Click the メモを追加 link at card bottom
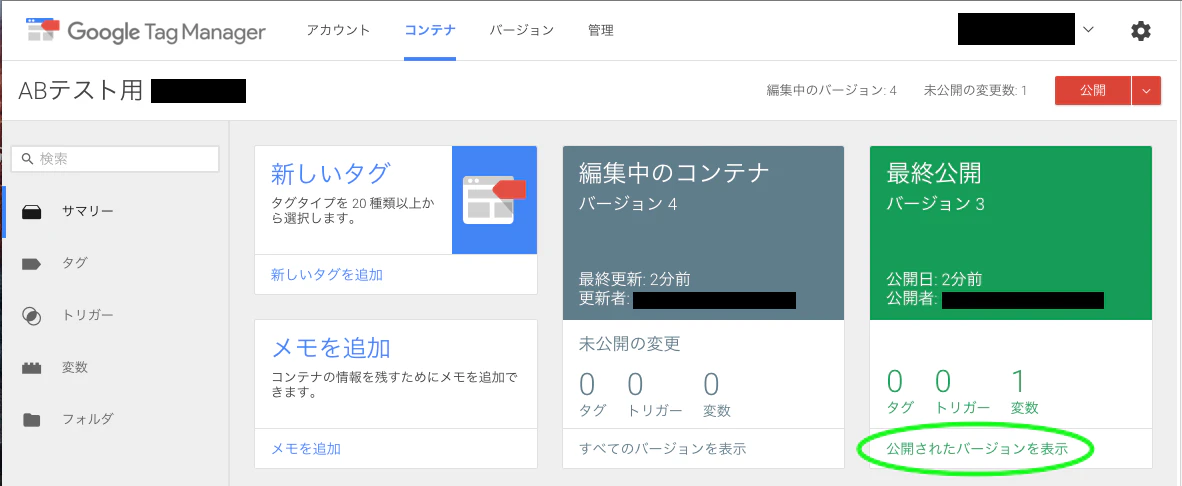1182x486 pixels. (306, 449)
